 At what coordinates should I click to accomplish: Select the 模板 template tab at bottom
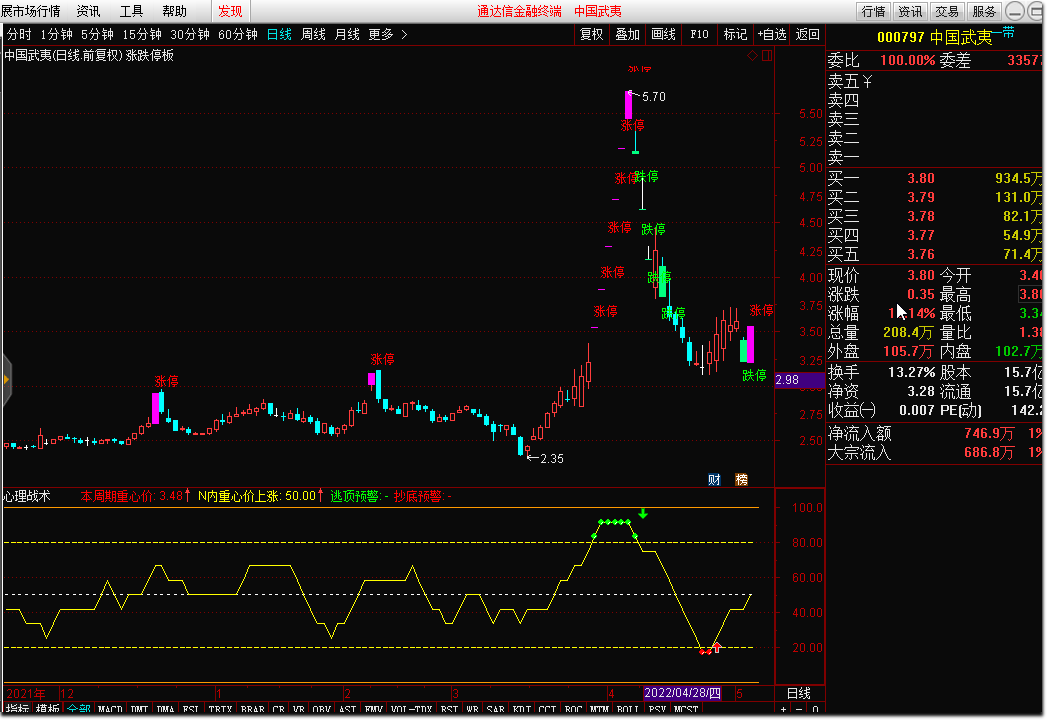47,709
